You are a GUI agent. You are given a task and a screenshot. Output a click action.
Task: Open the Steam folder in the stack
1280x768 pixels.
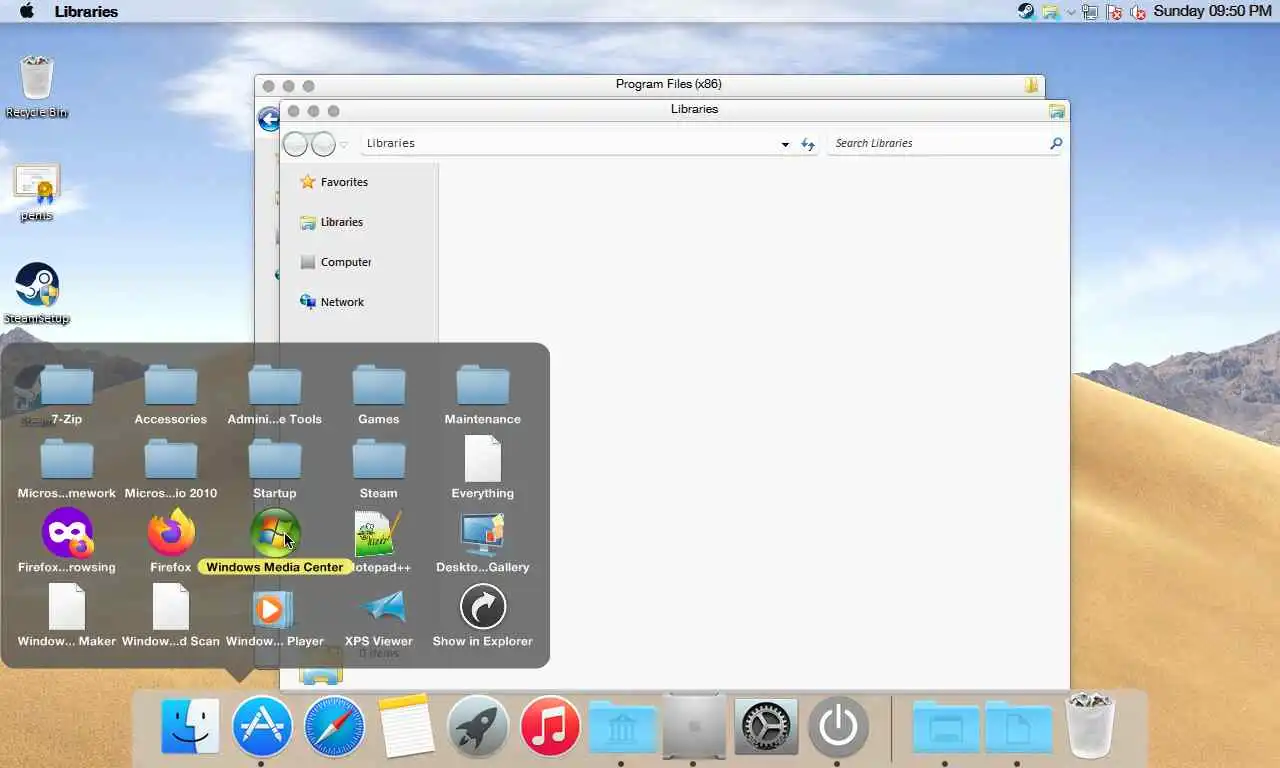(379, 470)
